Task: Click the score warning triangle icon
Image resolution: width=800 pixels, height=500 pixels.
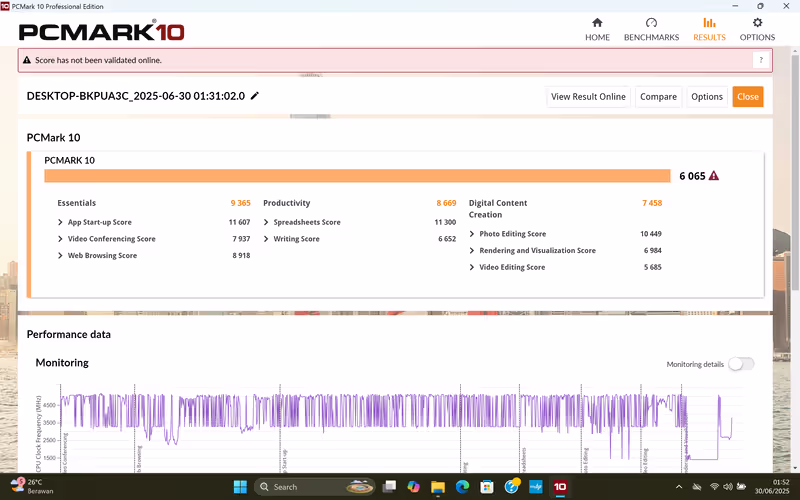Action: click(714, 176)
